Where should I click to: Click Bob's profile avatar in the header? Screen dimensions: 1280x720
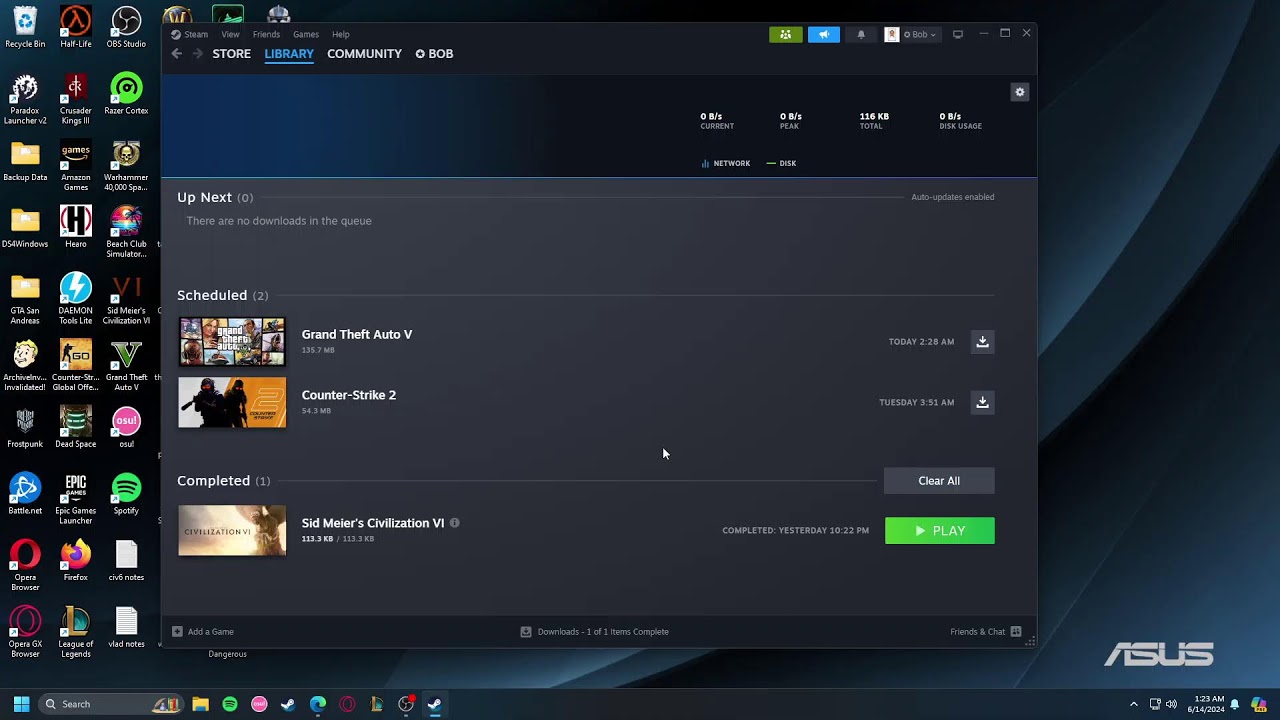pyautogui.click(x=892, y=34)
